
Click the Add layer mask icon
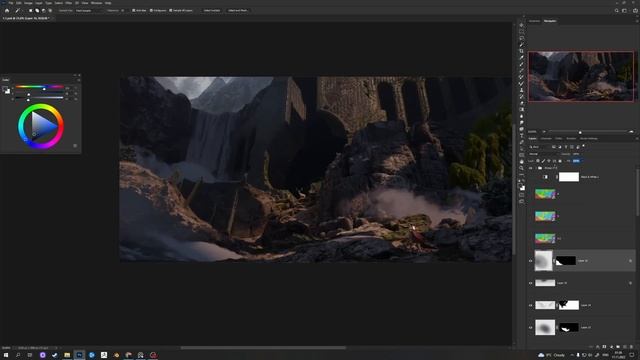point(604,347)
